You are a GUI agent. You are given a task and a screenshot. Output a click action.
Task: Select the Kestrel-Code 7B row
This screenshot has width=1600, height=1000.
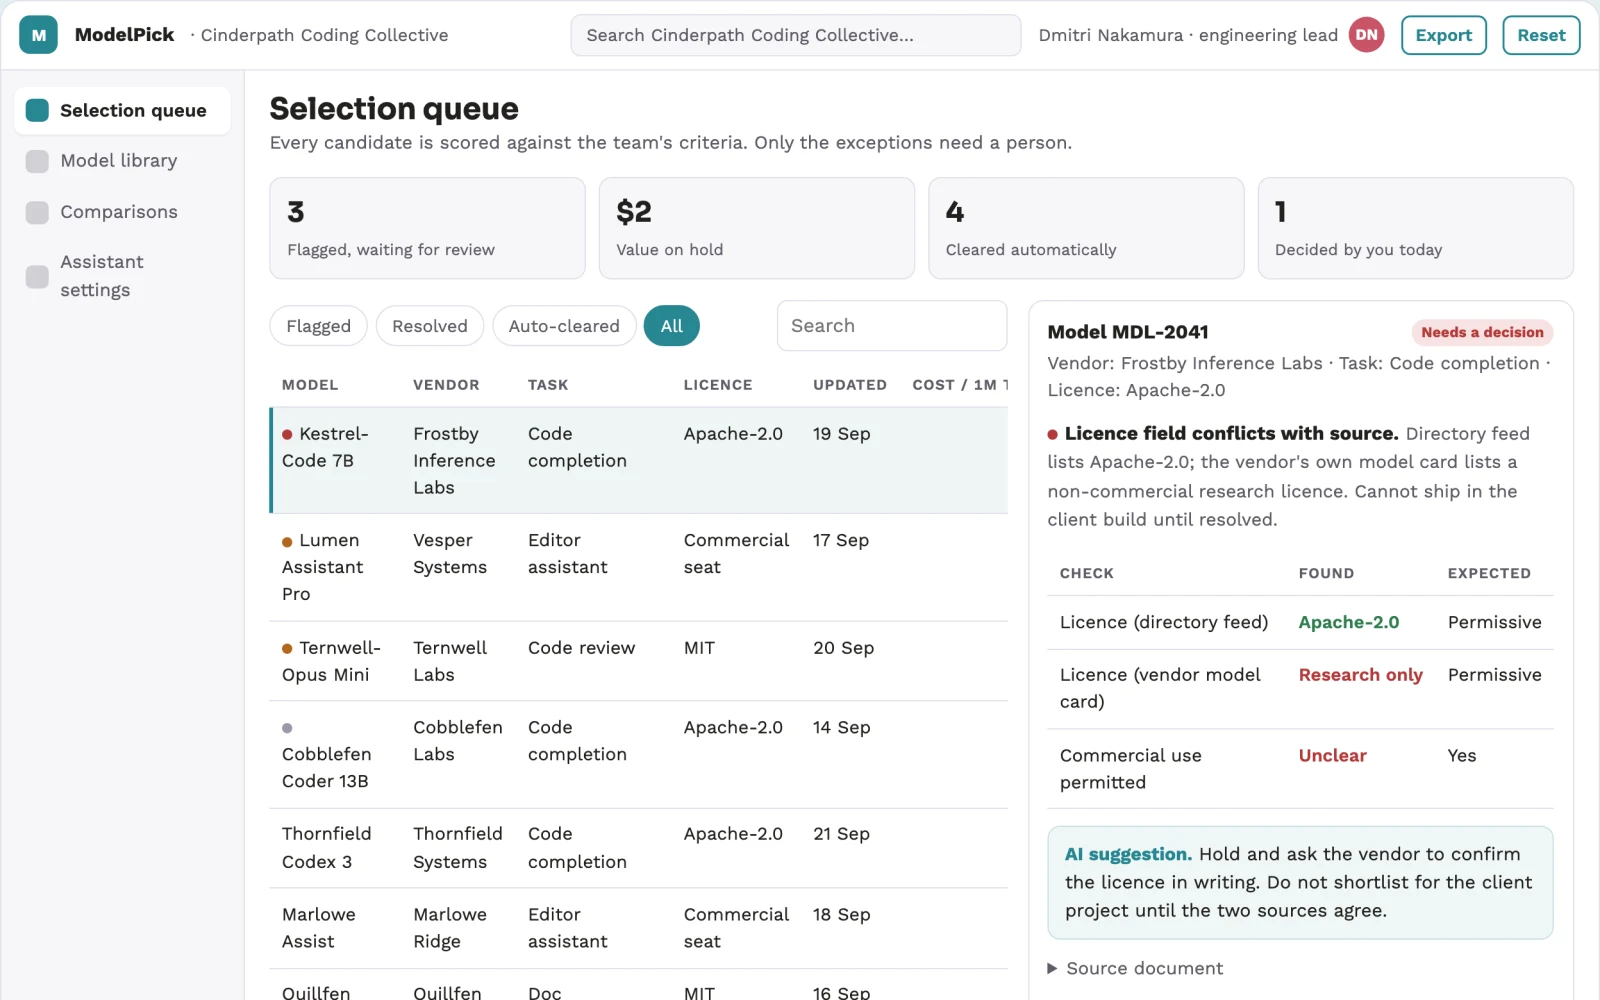tap(638, 460)
